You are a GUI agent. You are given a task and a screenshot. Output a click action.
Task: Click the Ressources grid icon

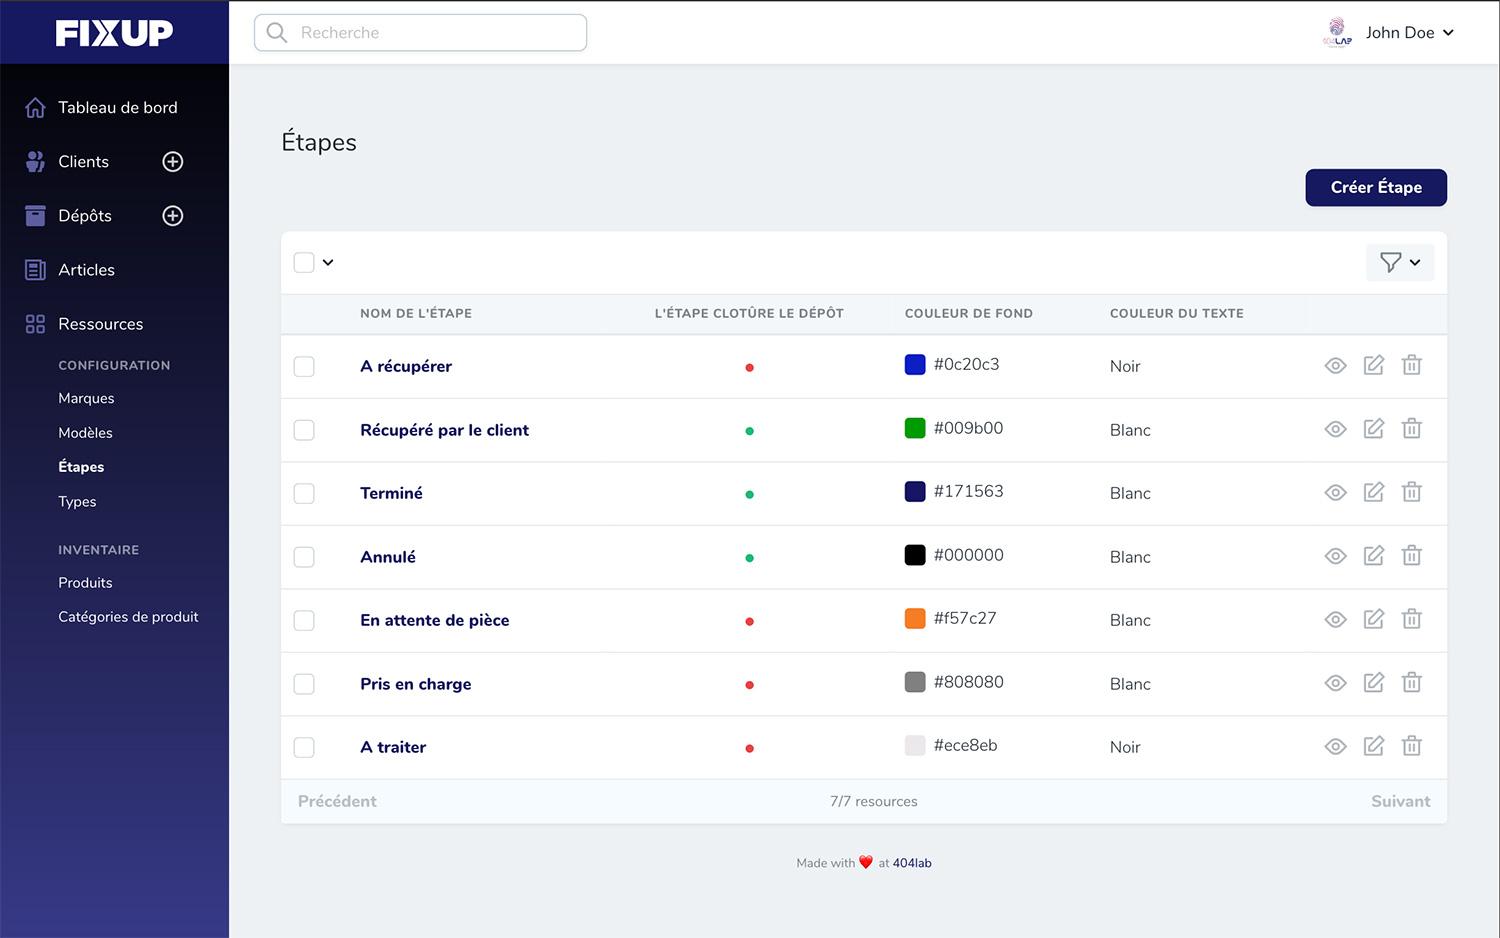tap(35, 324)
